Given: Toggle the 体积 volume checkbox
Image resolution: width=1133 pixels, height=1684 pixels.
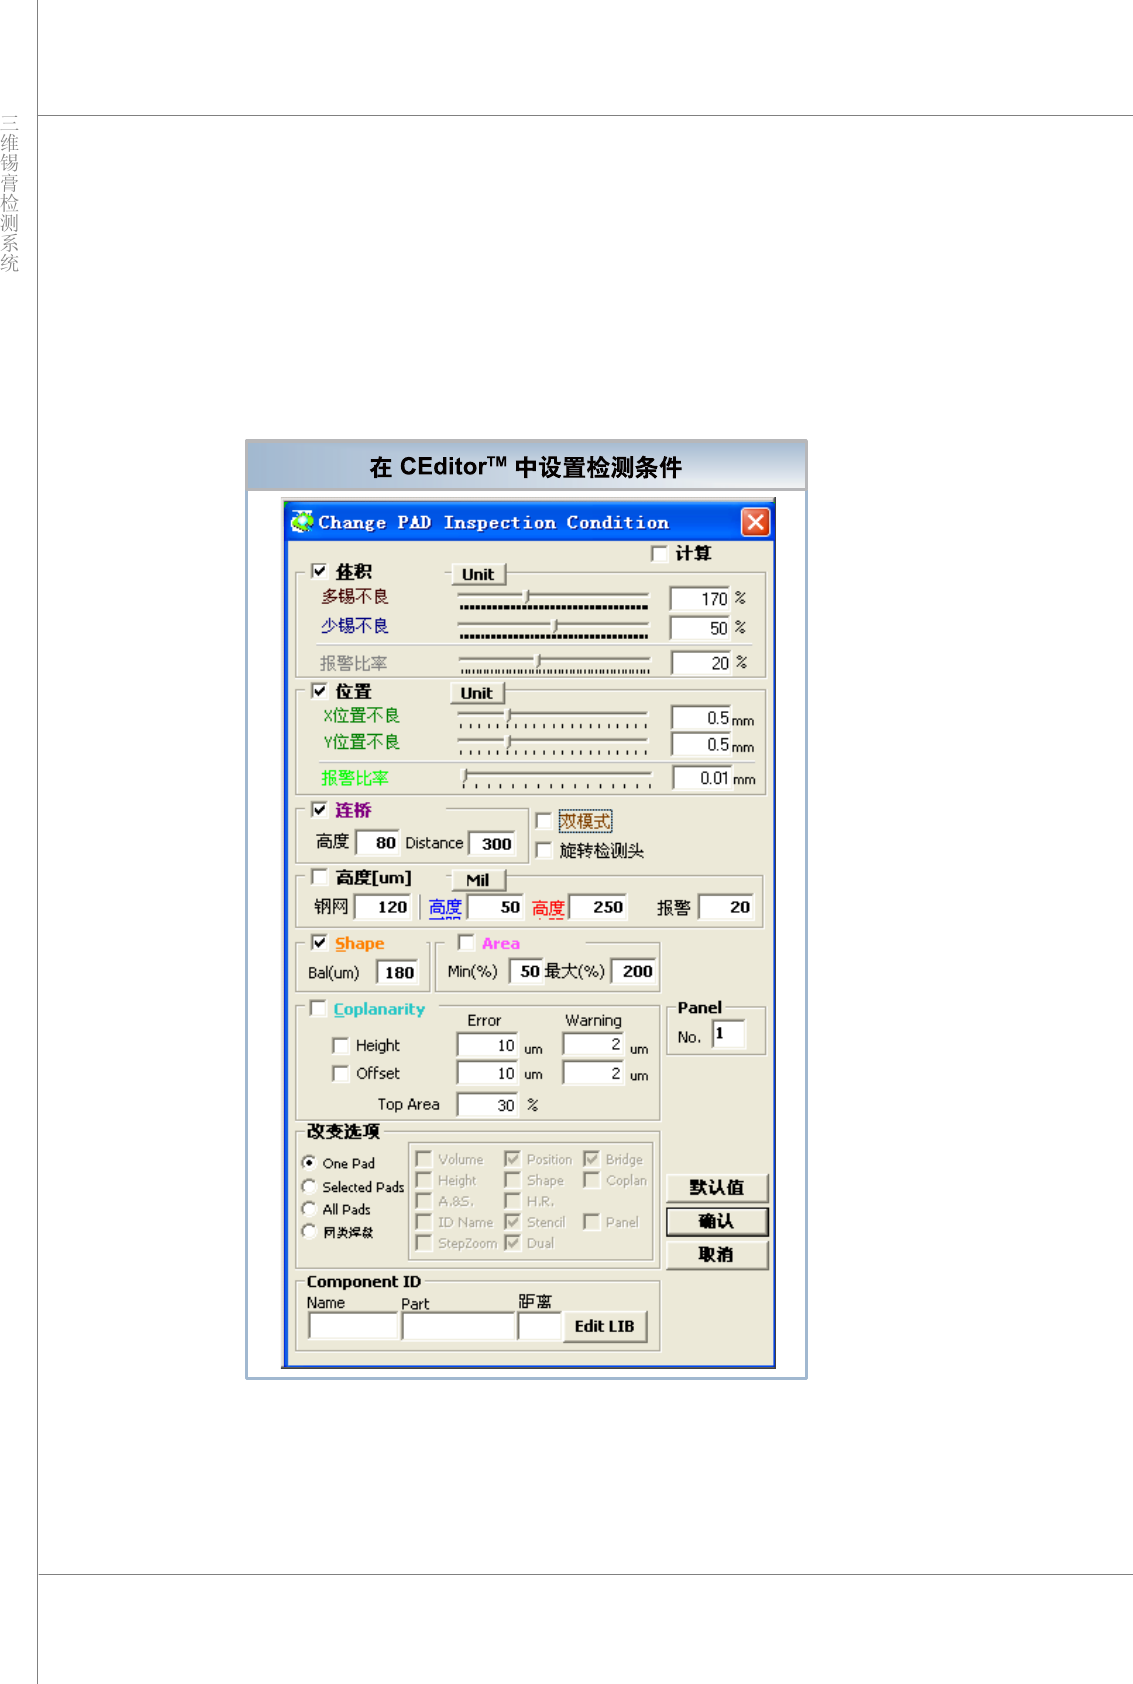Looking at the screenshot, I should [319, 571].
